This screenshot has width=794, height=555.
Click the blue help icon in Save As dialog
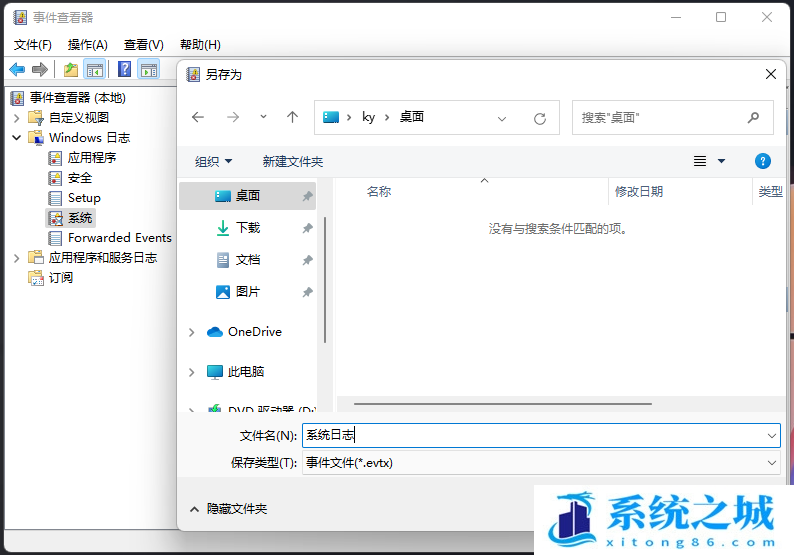pyautogui.click(x=762, y=161)
